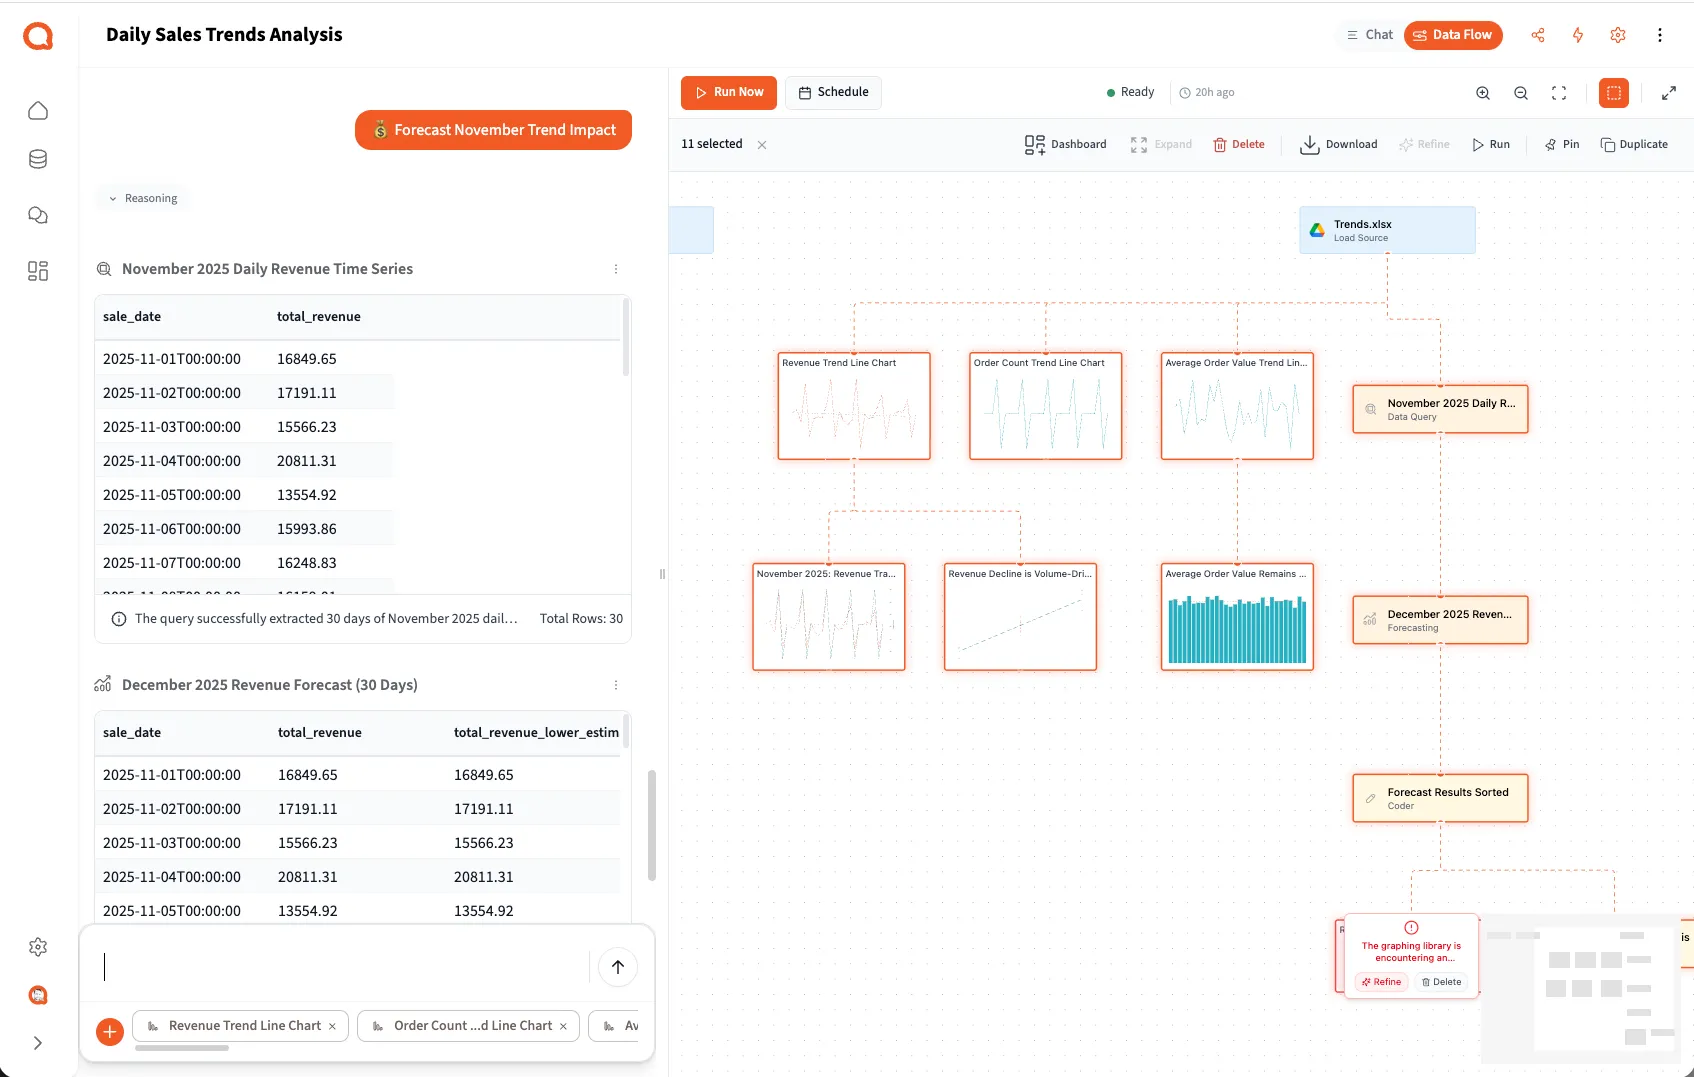Zoom in on the data flow canvas
Viewport: 1694px width, 1077px height.
point(1483,92)
